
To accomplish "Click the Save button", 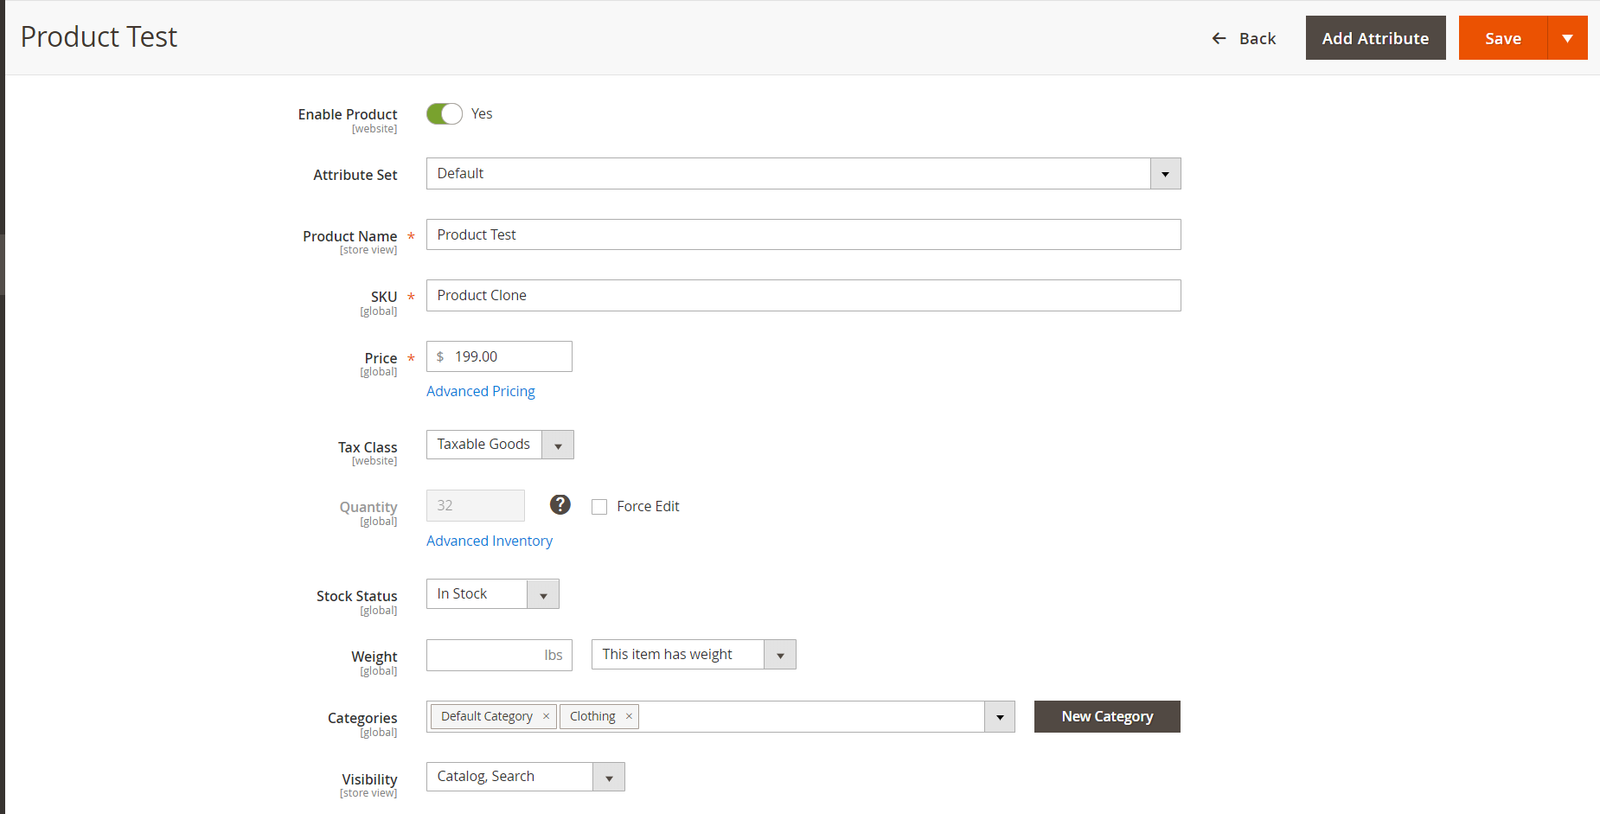I will [1503, 38].
